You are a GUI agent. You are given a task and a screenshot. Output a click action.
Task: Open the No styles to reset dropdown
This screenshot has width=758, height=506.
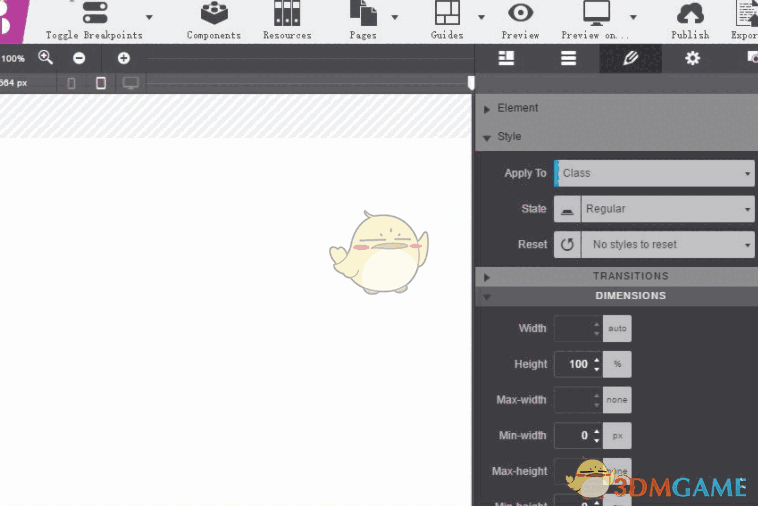click(x=668, y=245)
